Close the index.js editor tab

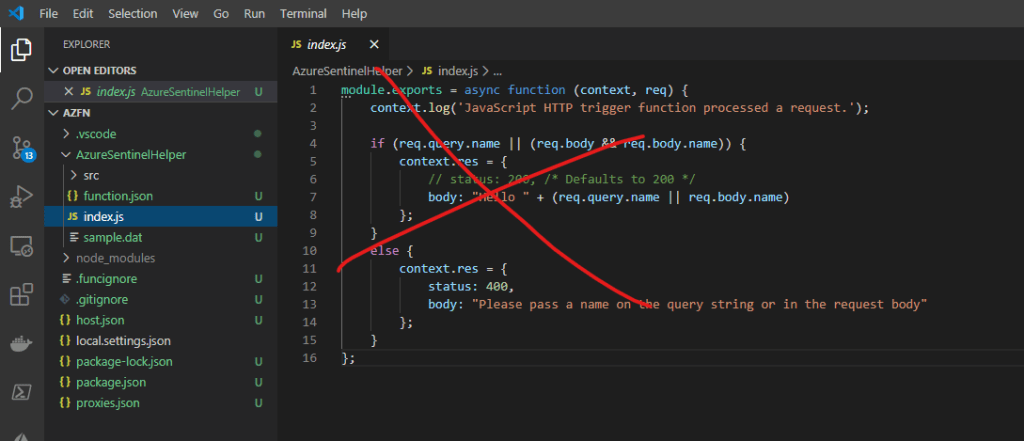tap(374, 45)
